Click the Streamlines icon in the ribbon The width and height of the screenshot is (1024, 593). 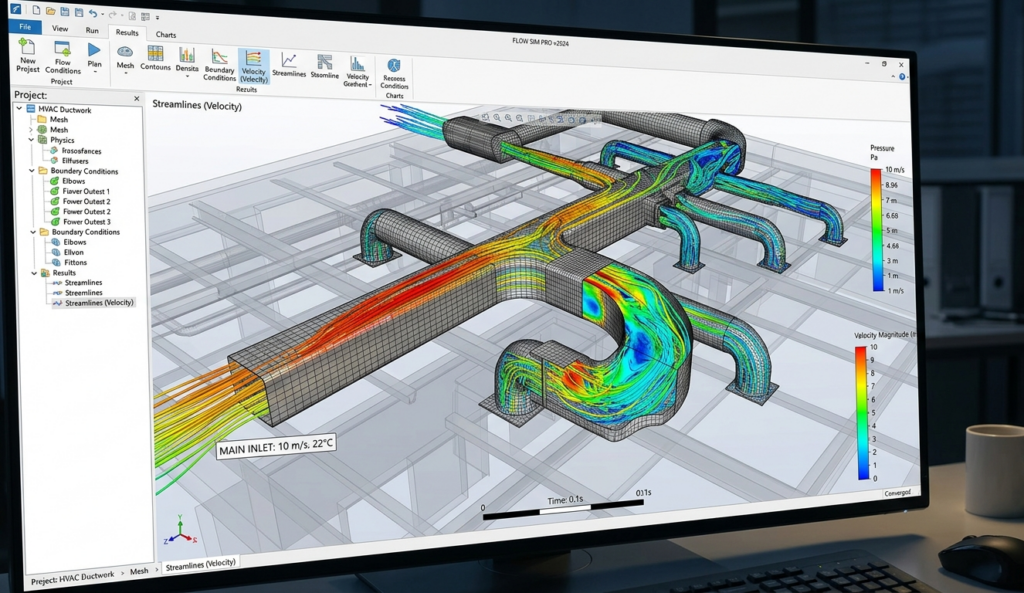click(x=289, y=60)
